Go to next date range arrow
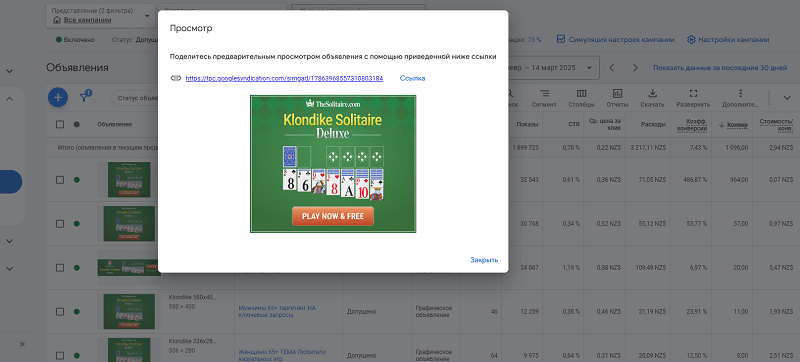 (635, 68)
